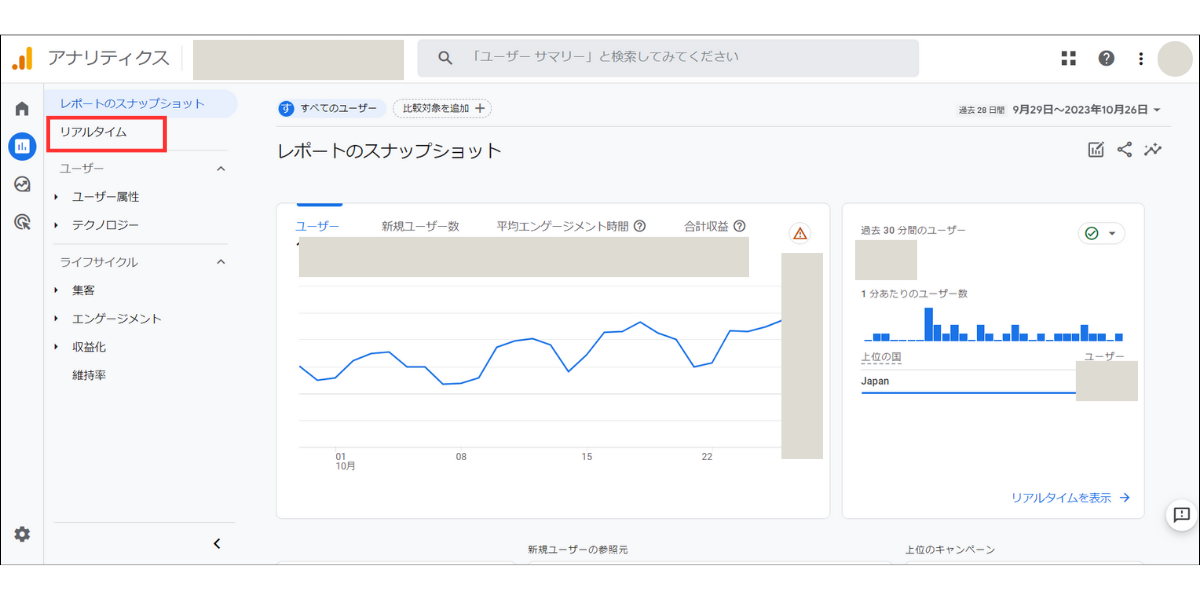Click the Japan country row
Screen dimensions: 1200x600
[968, 381]
